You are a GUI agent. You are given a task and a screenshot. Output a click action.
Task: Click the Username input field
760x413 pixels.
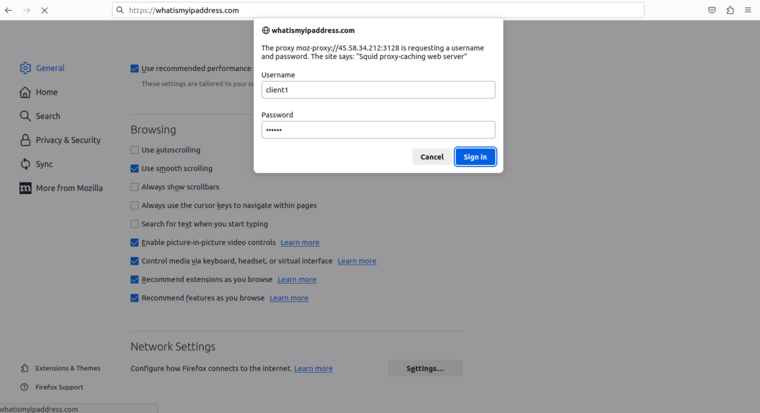(x=378, y=90)
